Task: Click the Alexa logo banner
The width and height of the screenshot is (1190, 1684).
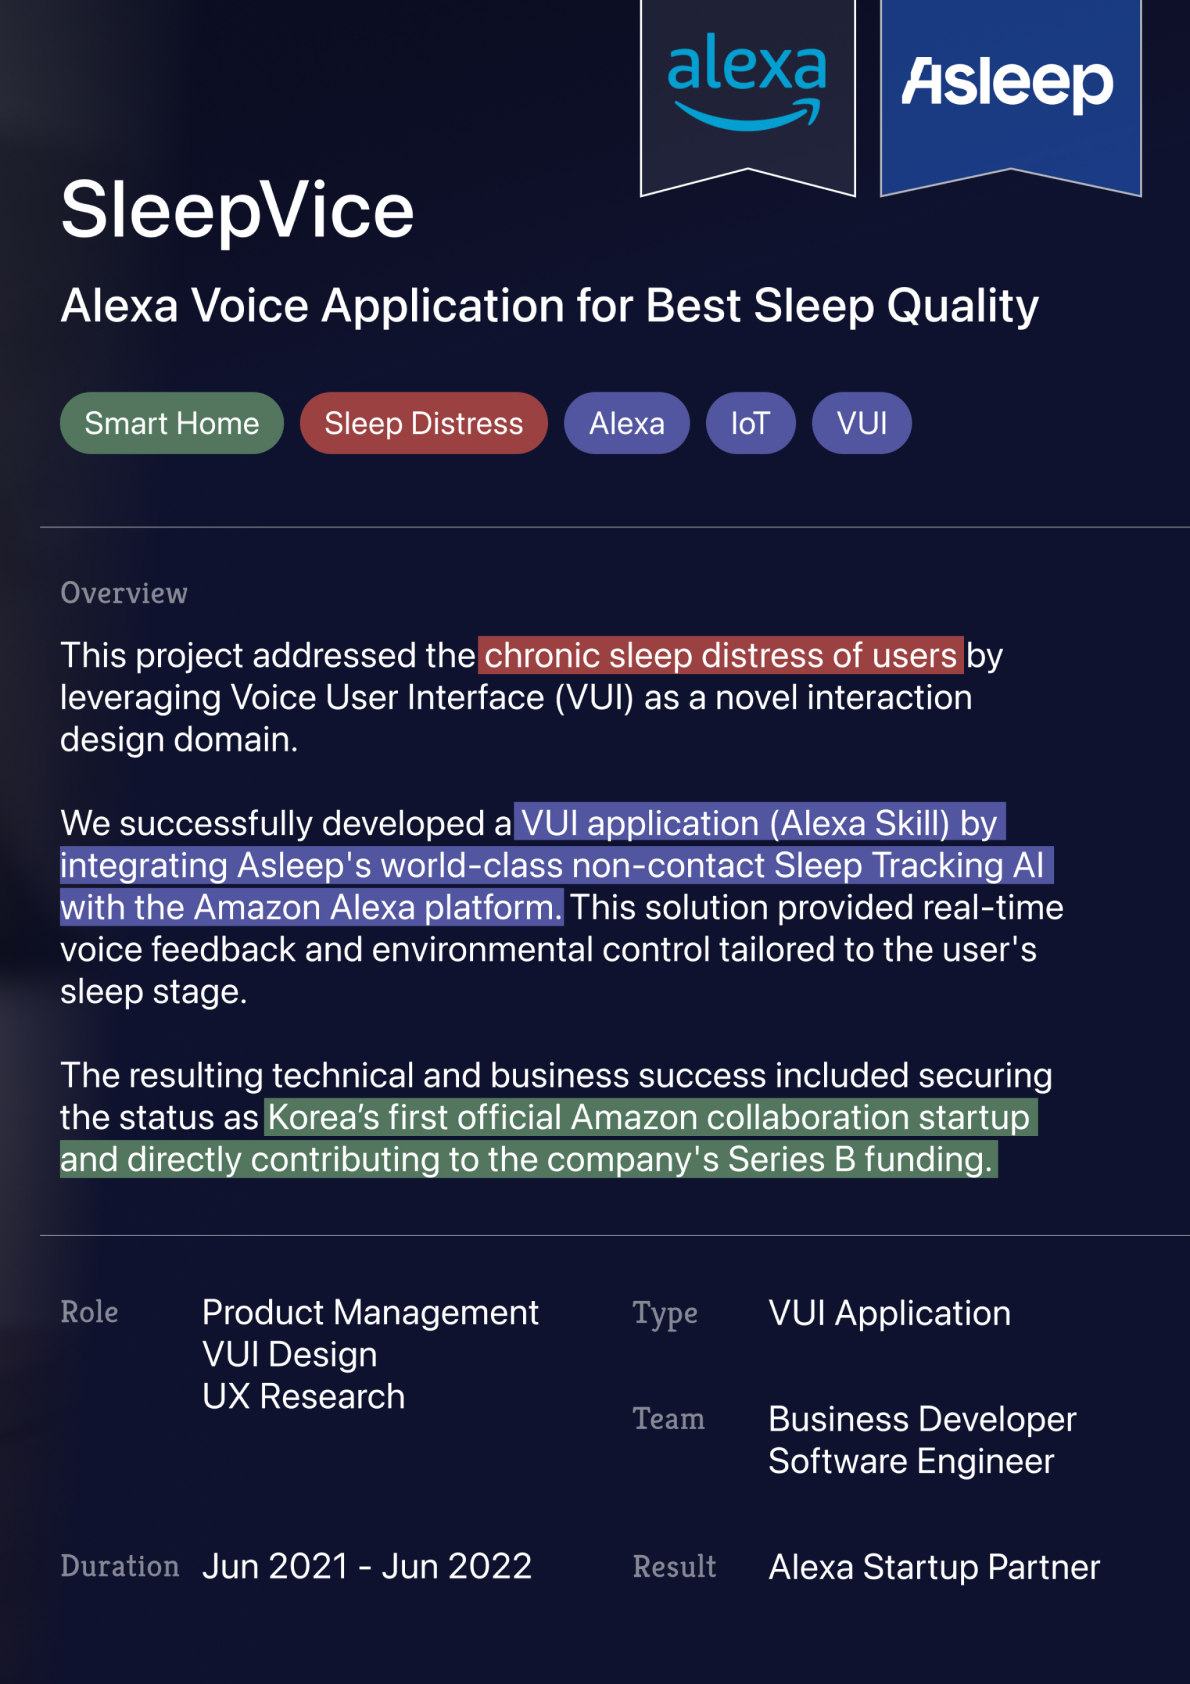Action: 747,90
